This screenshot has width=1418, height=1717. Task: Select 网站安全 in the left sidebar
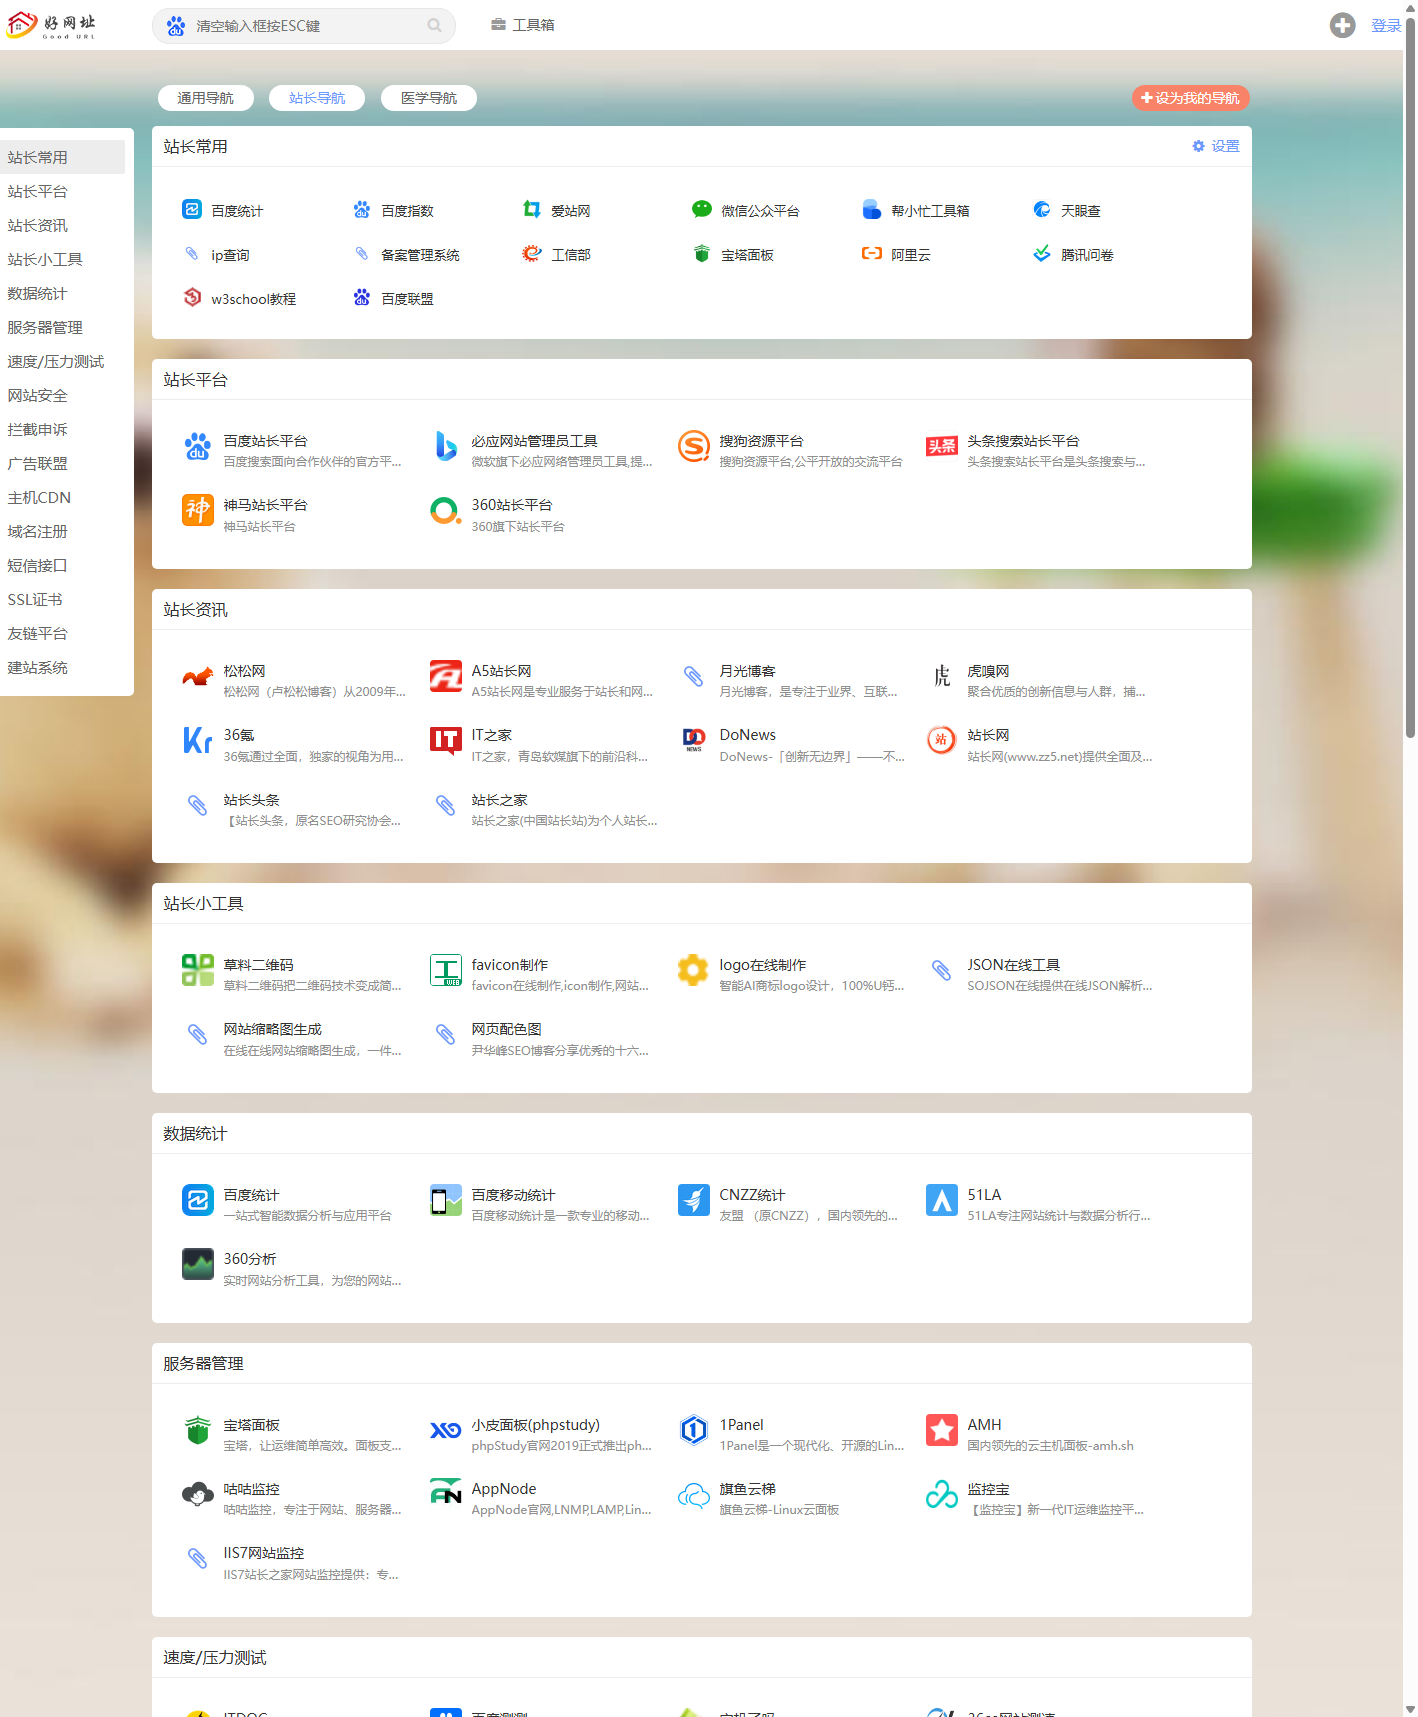[38, 396]
